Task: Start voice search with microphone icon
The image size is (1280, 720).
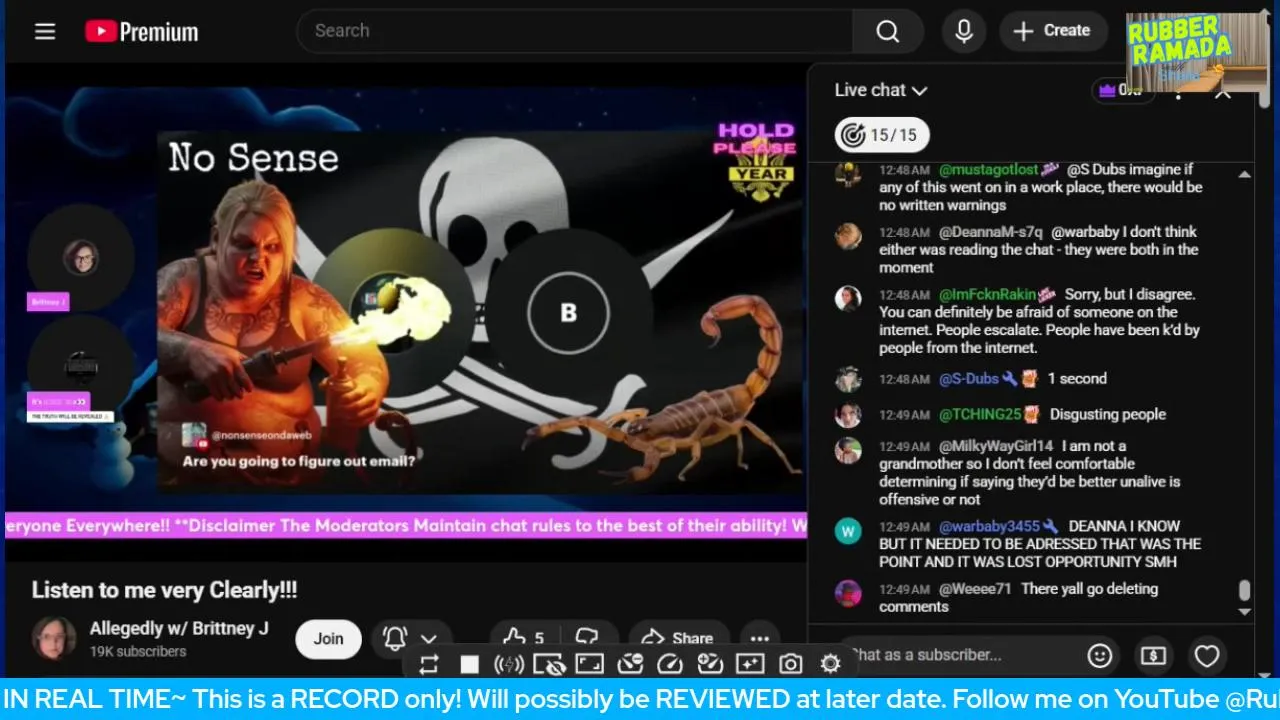Action: (964, 31)
